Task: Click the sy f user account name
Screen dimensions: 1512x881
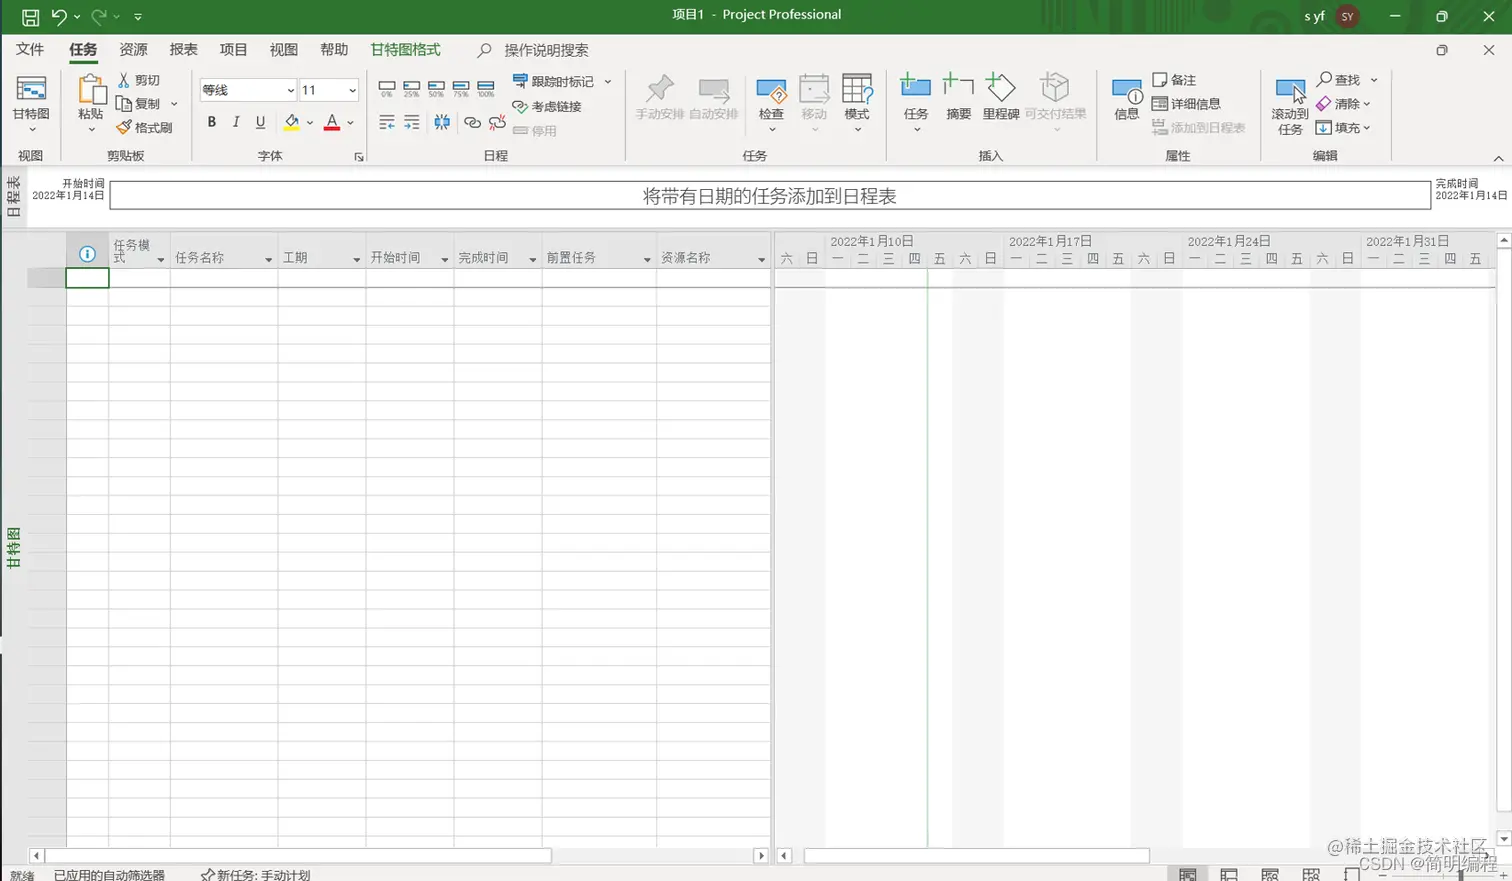Action: click(1314, 16)
